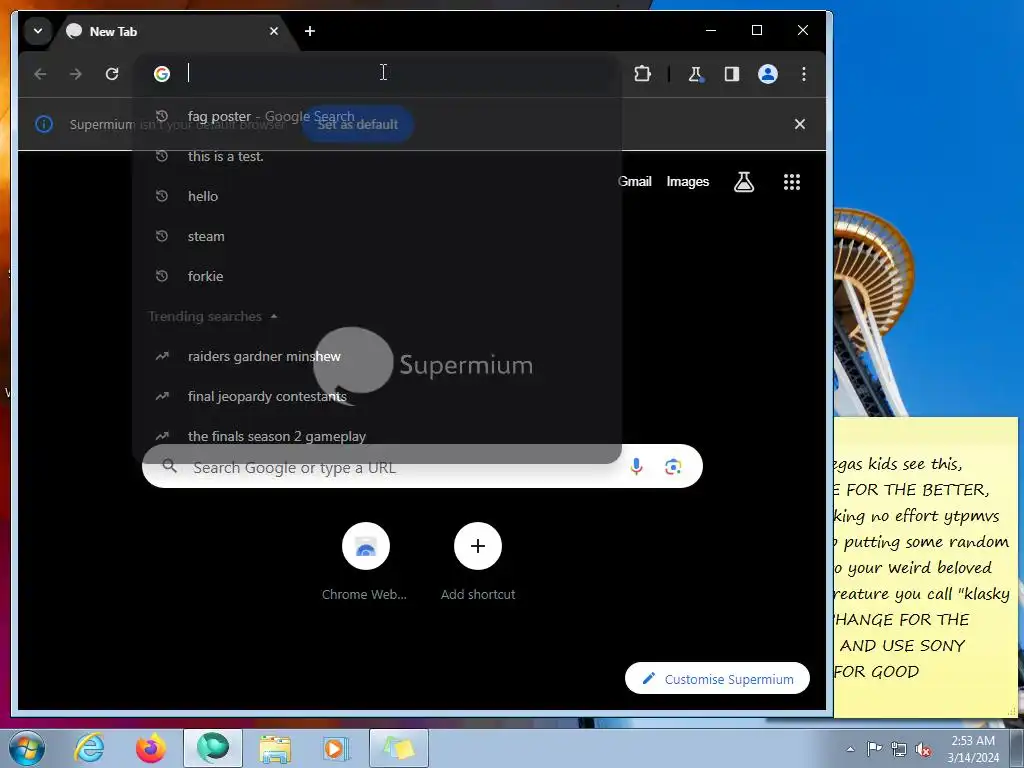The height and width of the screenshot is (768, 1024).
Task: Open the Extensions puzzle icon
Action: [x=643, y=74]
